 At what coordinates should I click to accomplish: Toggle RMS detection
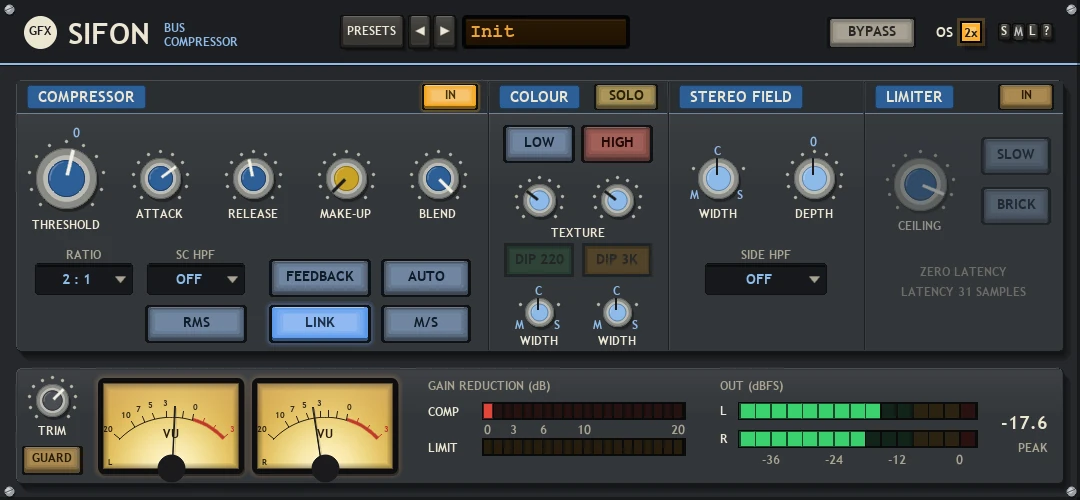coord(196,323)
